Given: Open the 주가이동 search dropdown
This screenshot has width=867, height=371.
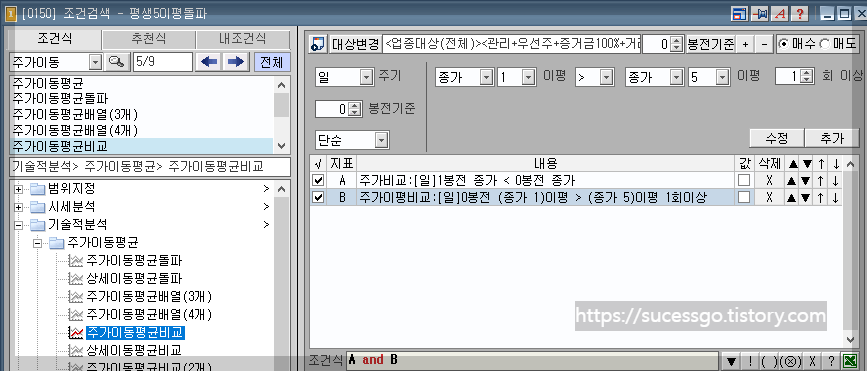Looking at the screenshot, I should coord(95,62).
